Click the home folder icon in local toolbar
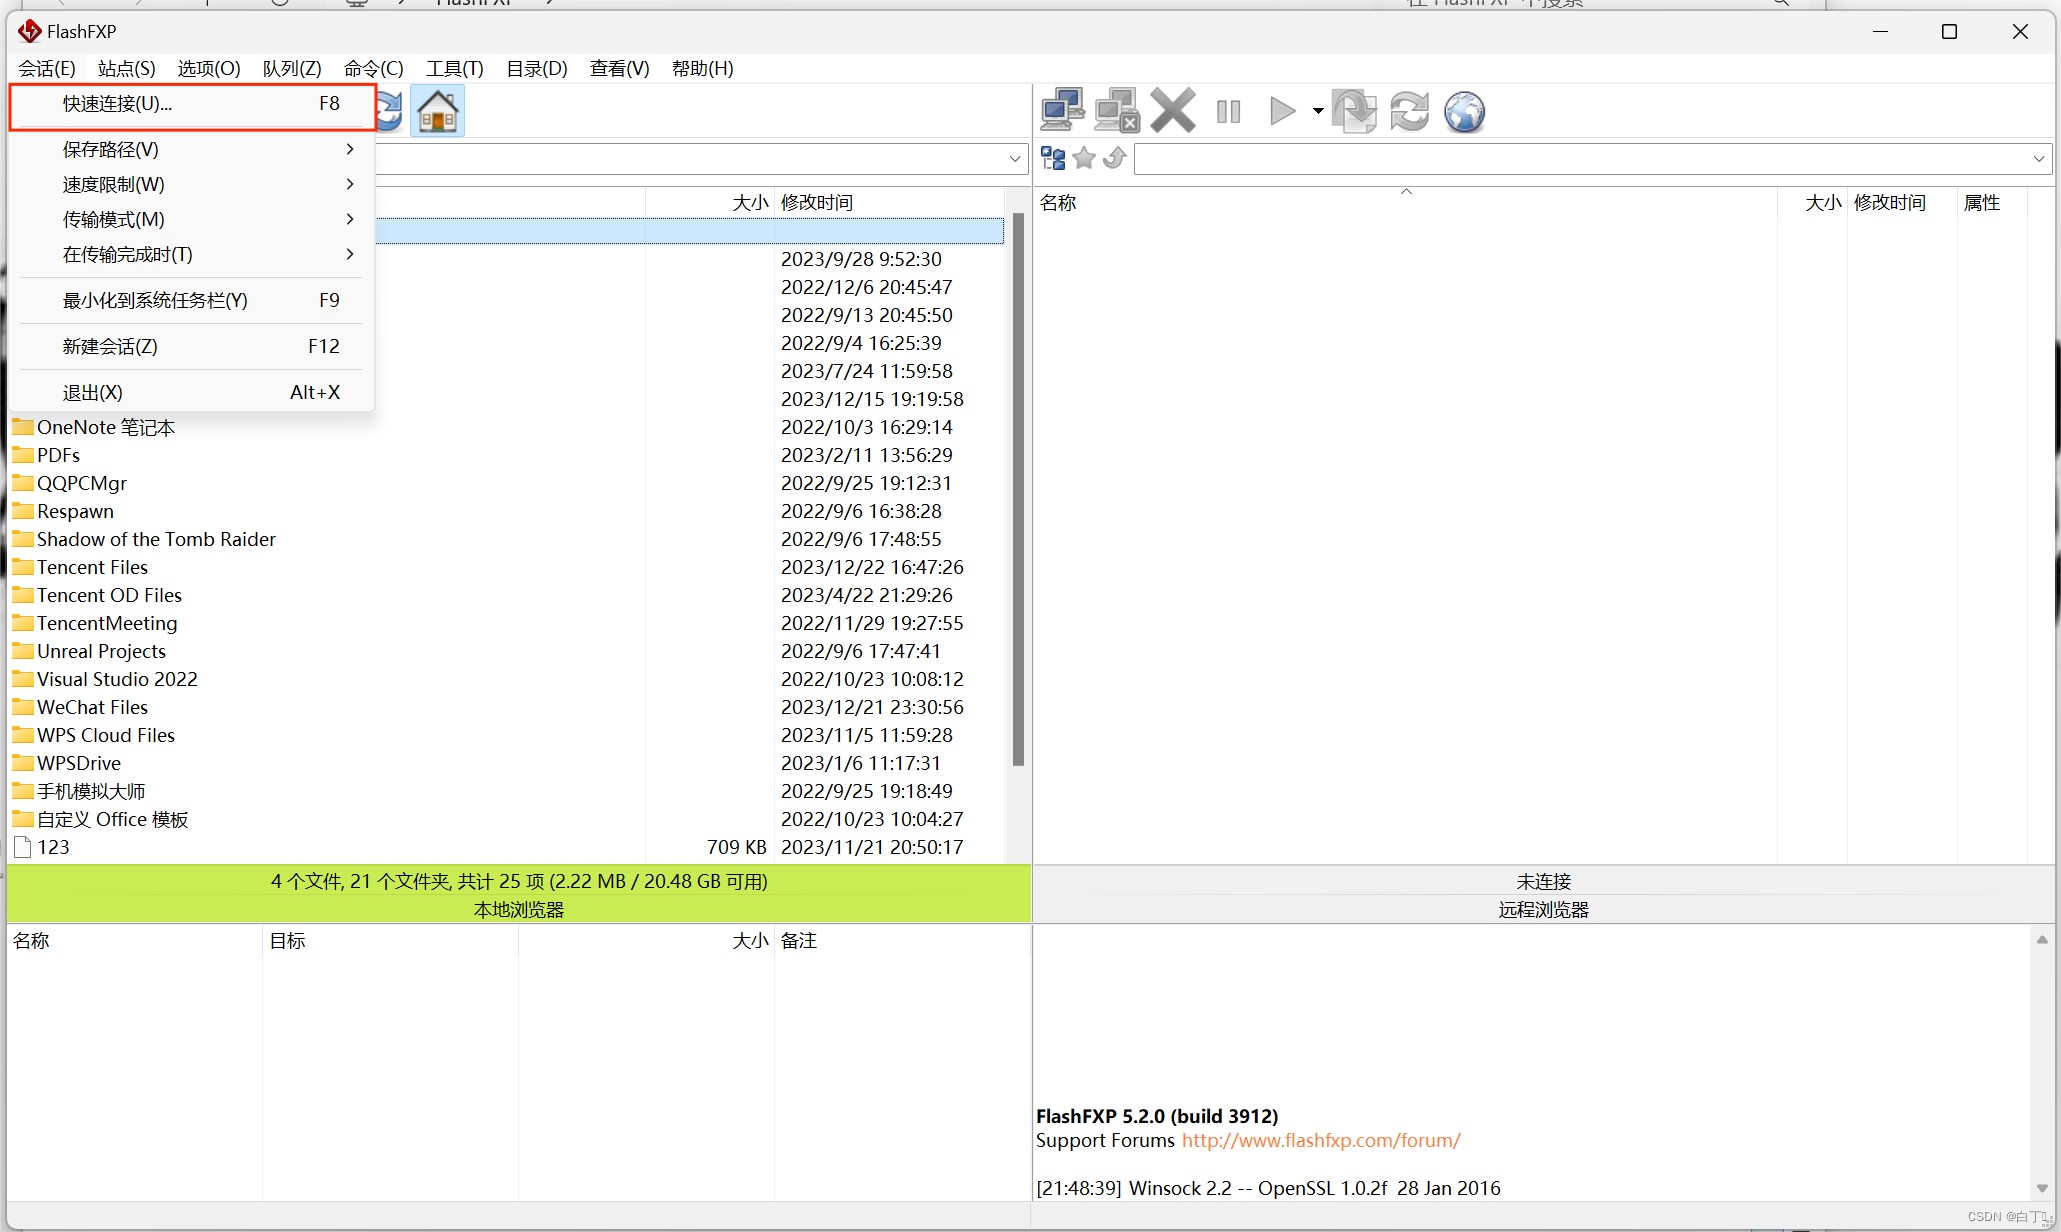Screen dimensions: 2061x1232 point(438,111)
